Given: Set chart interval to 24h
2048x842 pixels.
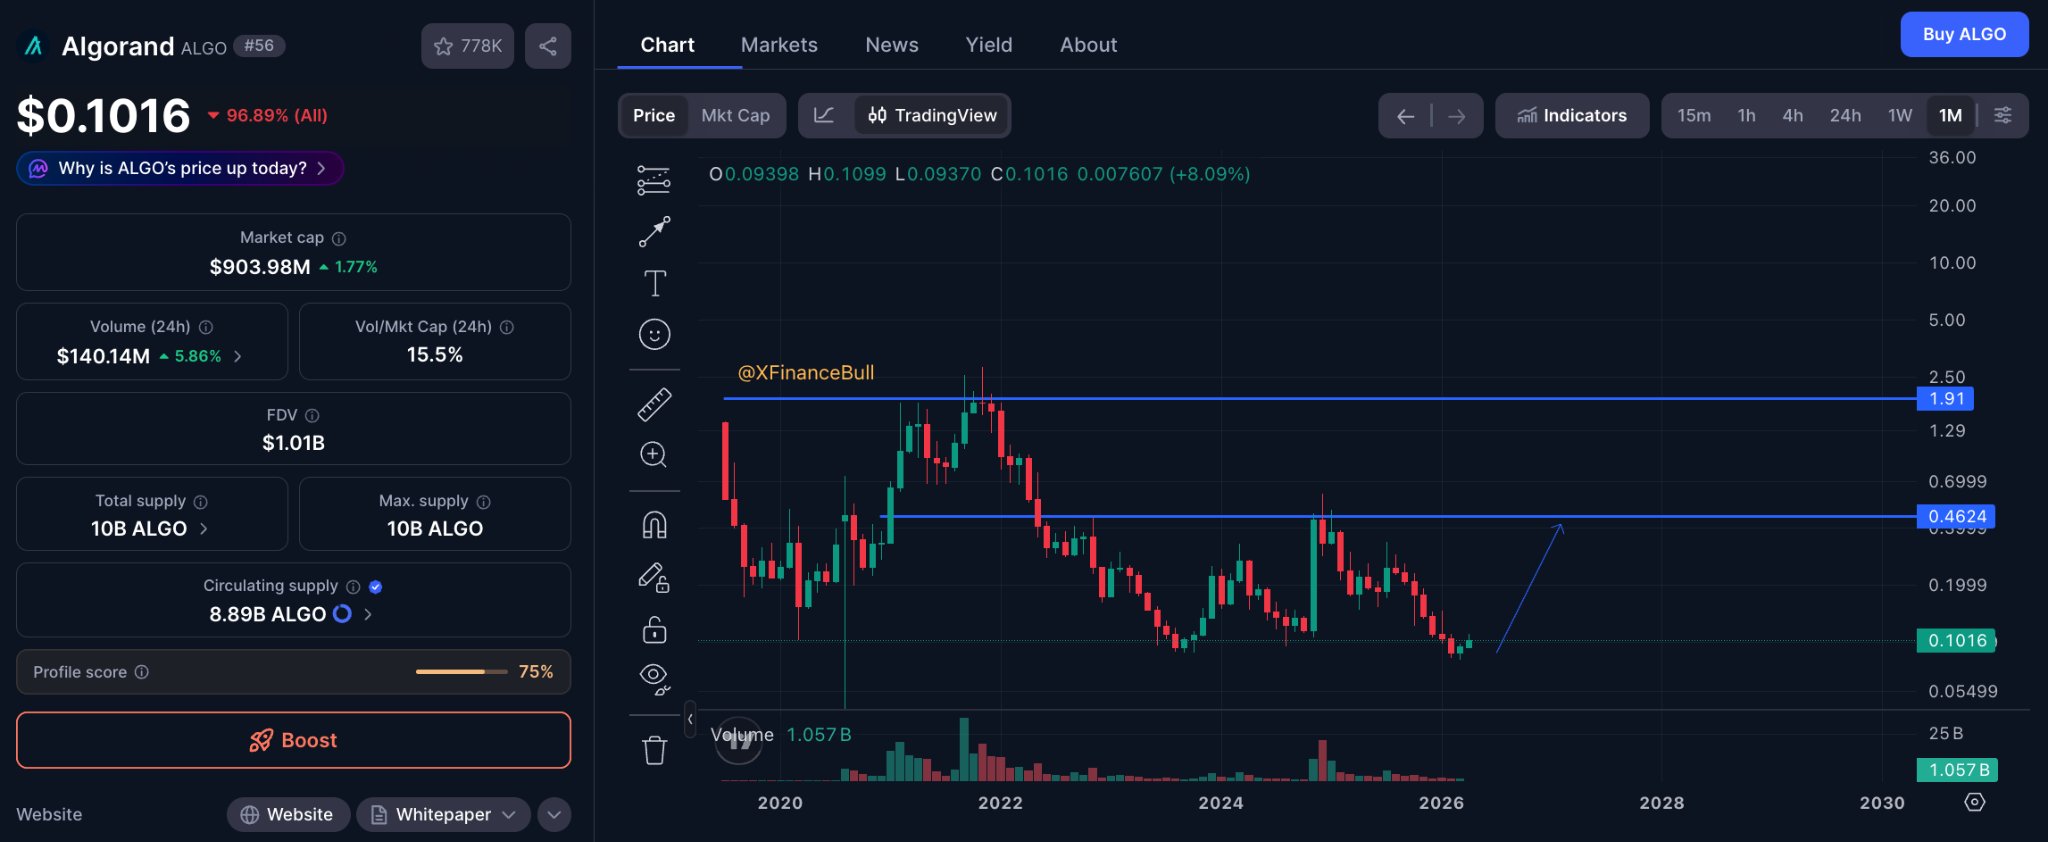Looking at the screenshot, I should point(1846,116).
